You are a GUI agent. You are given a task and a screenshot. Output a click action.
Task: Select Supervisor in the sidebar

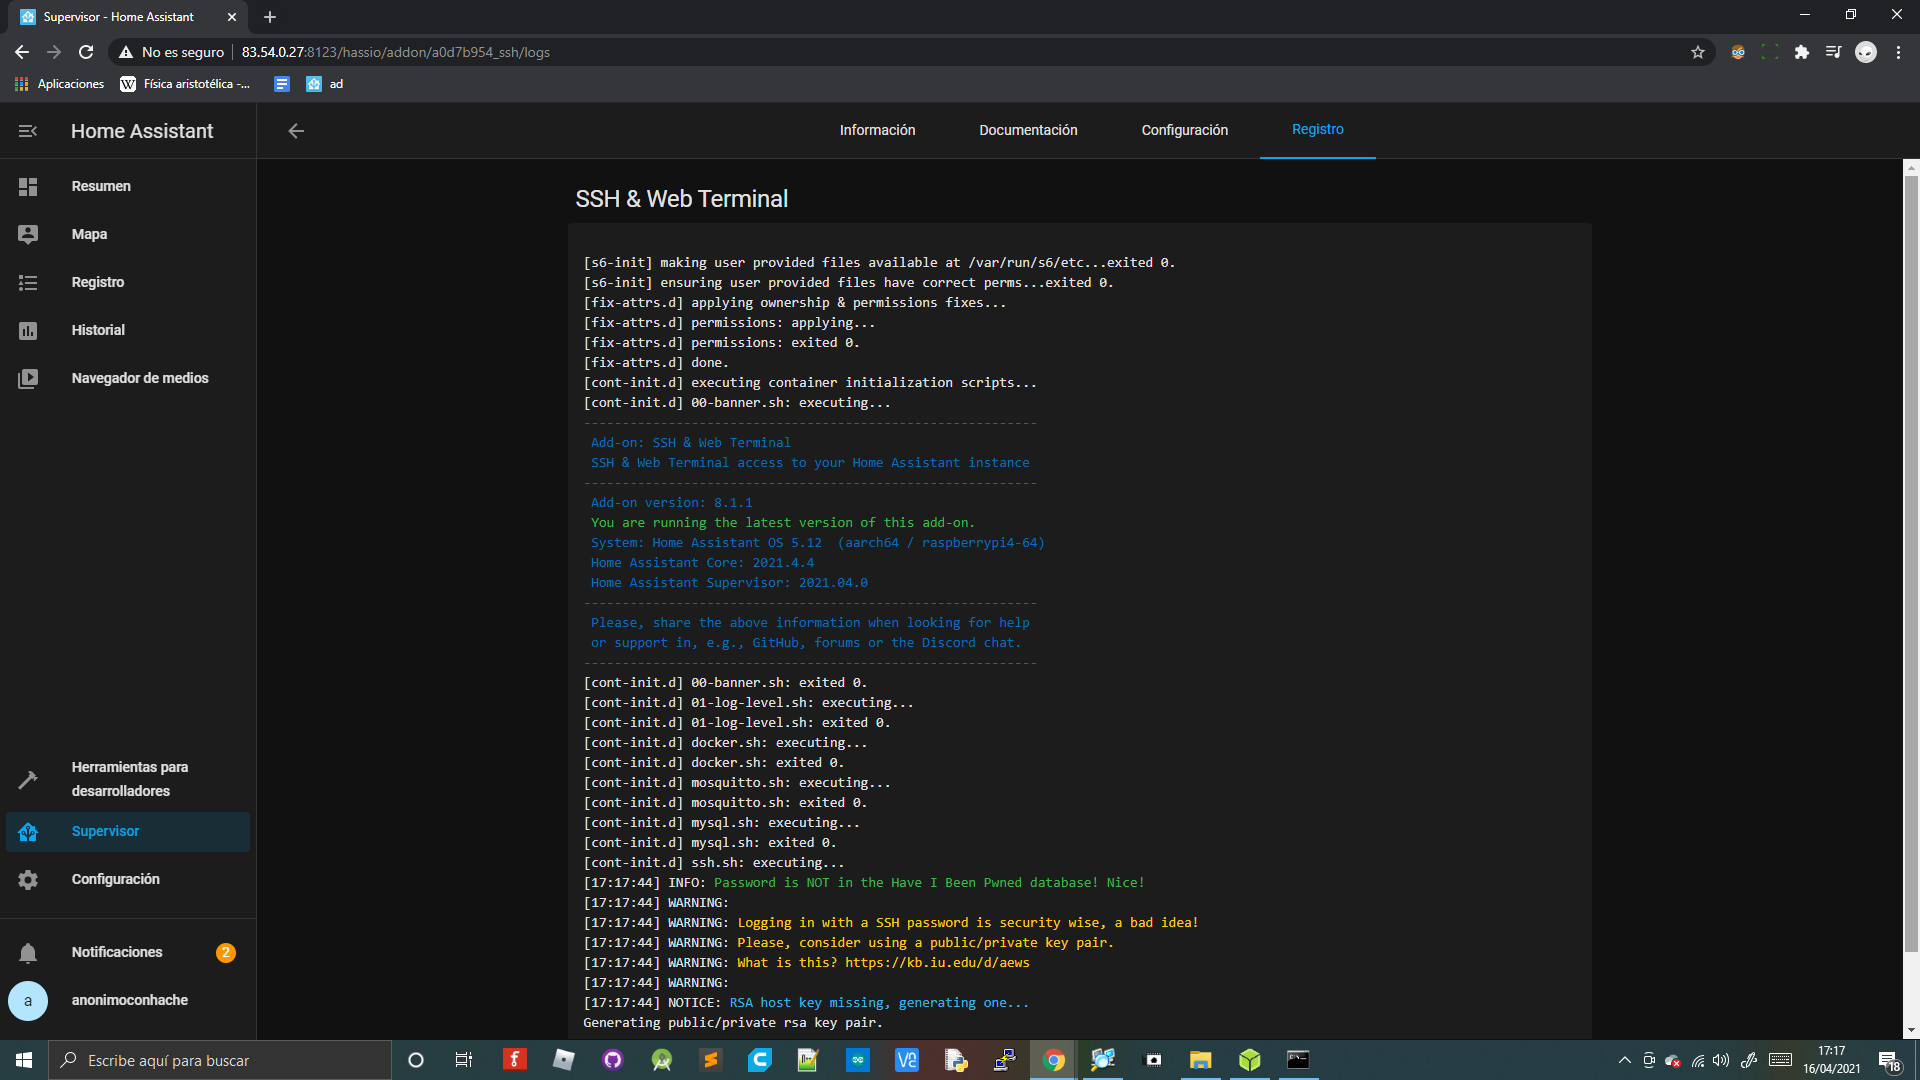[x=105, y=831]
